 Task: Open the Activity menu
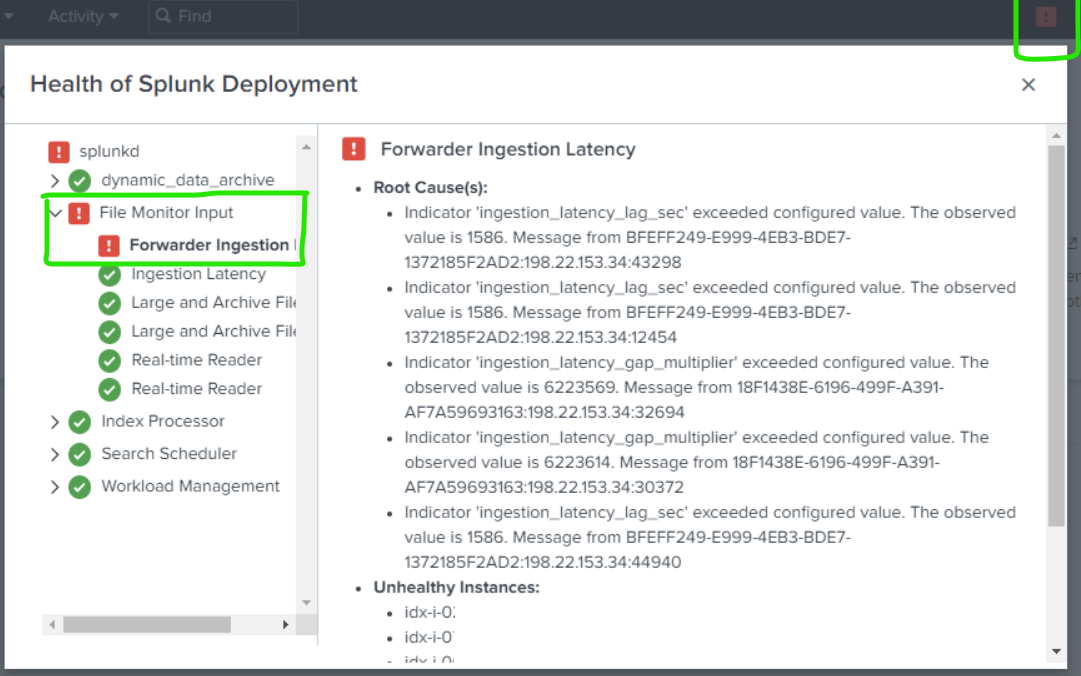click(83, 17)
